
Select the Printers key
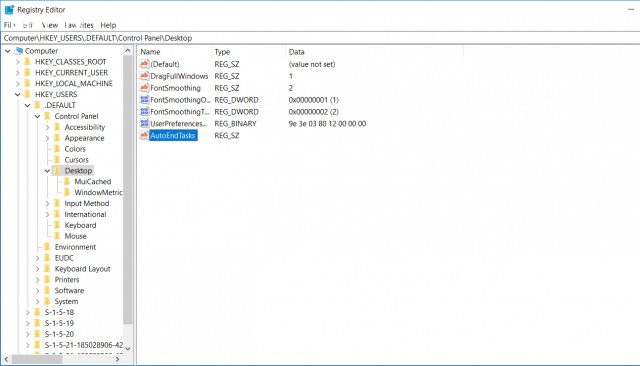67,280
